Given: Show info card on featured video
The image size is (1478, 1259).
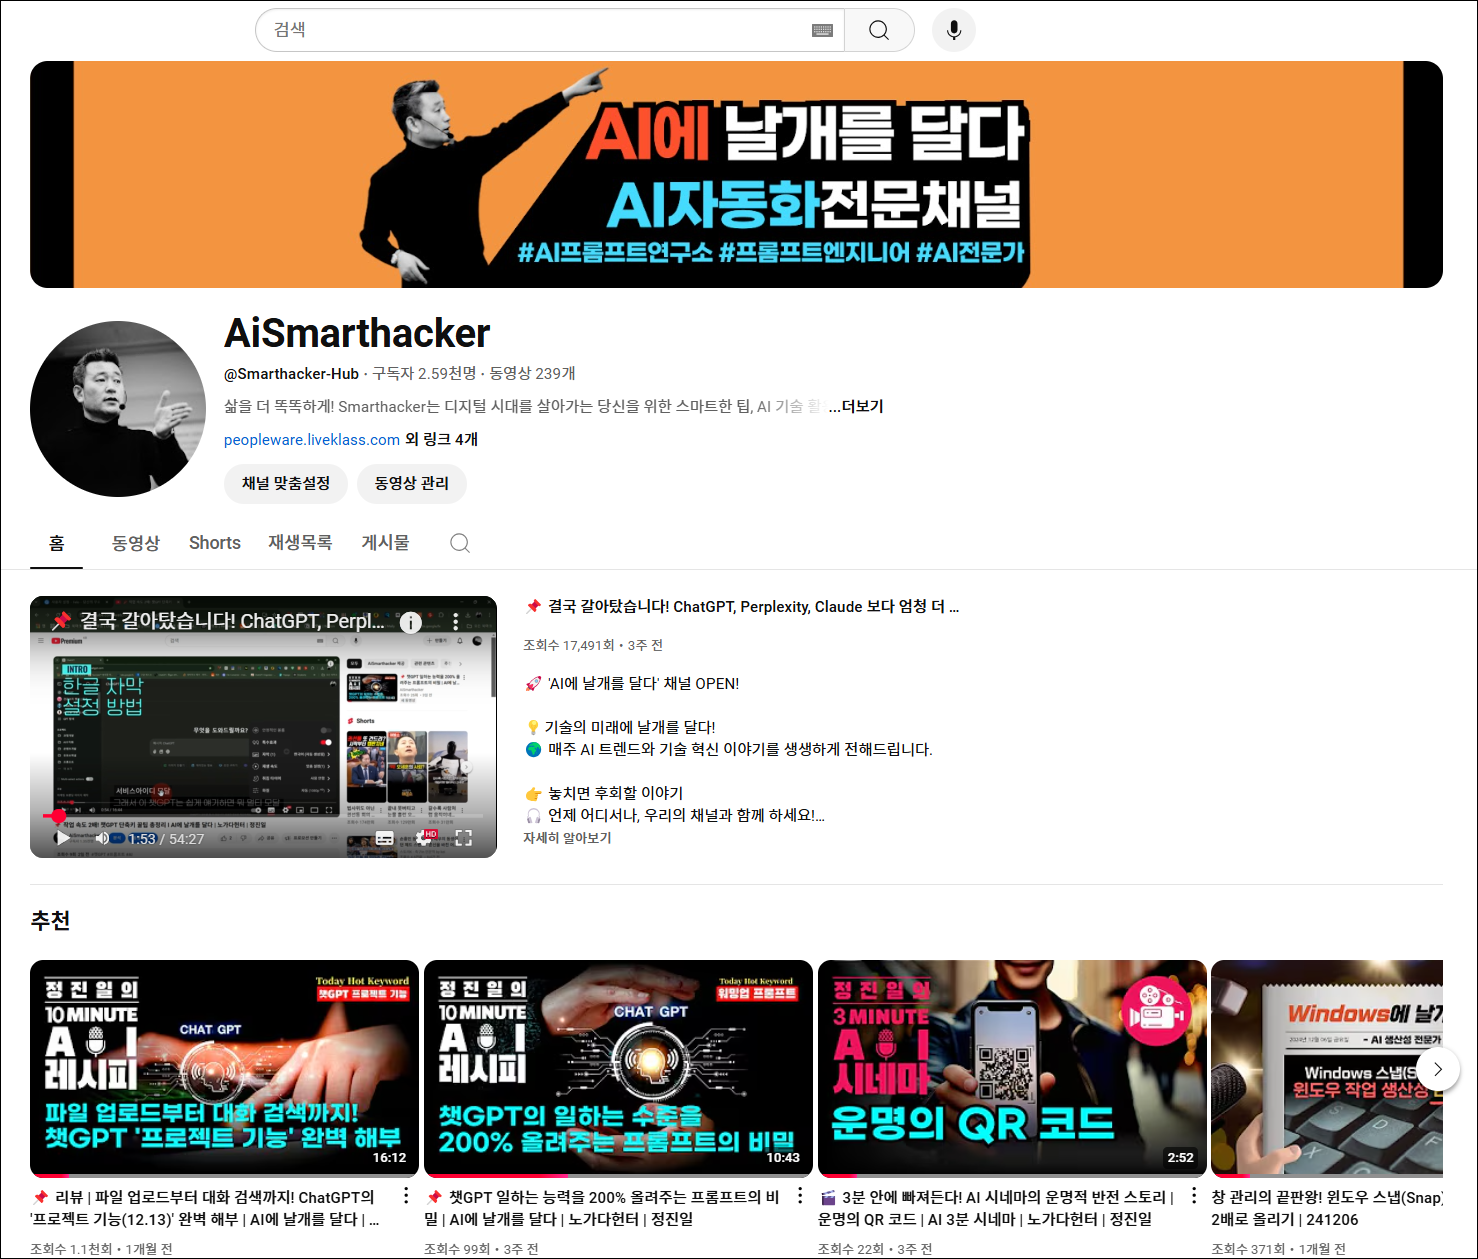Looking at the screenshot, I should pyautogui.click(x=410, y=622).
